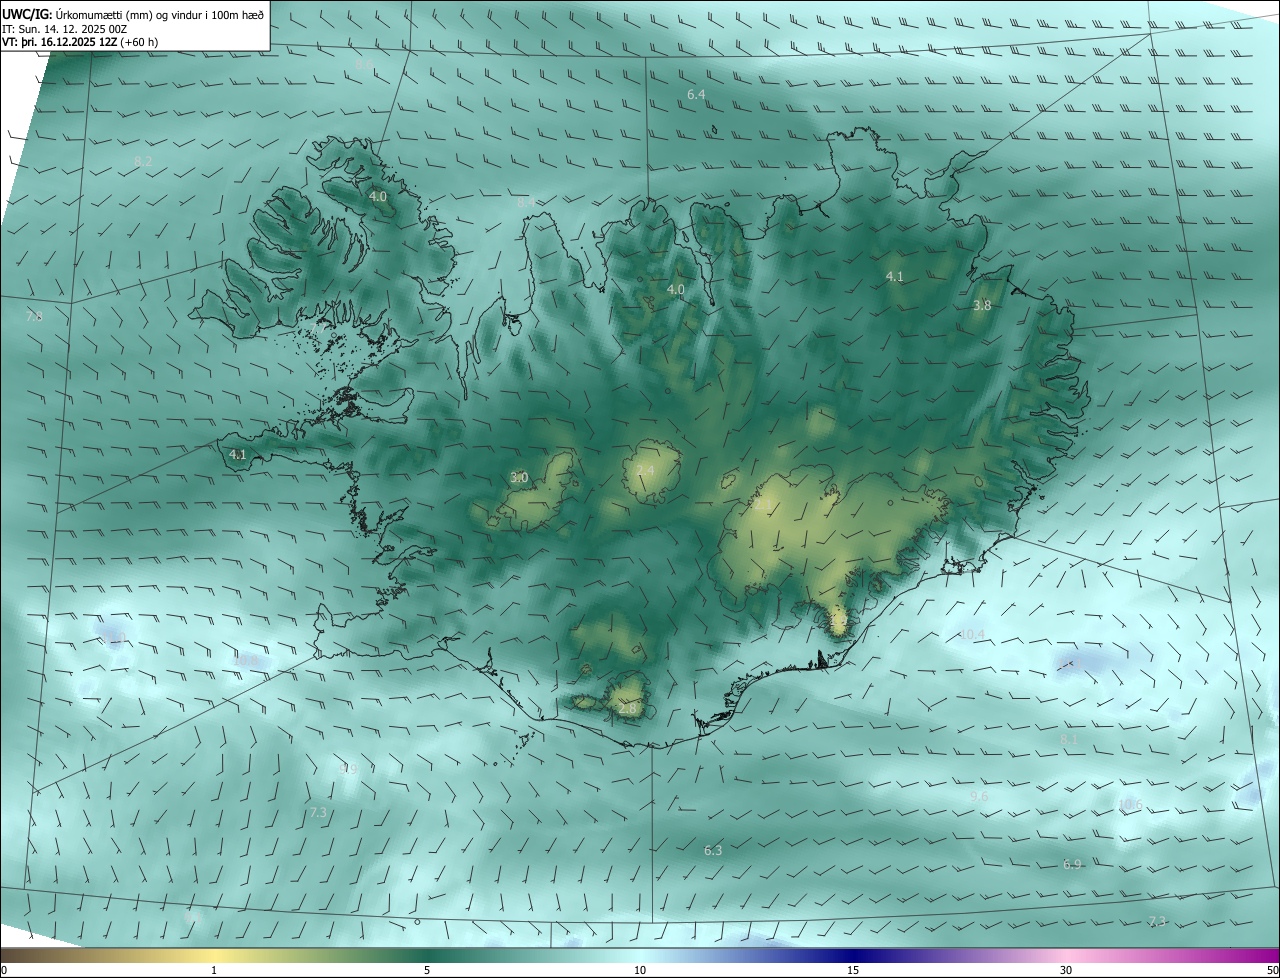The height and width of the screenshot is (978, 1280).
Task: Click the '50' tick label on the color scale
Action: (1272, 970)
